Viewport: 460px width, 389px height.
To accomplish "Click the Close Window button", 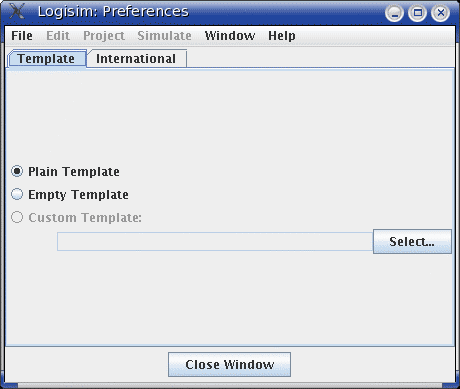I will (229, 364).
